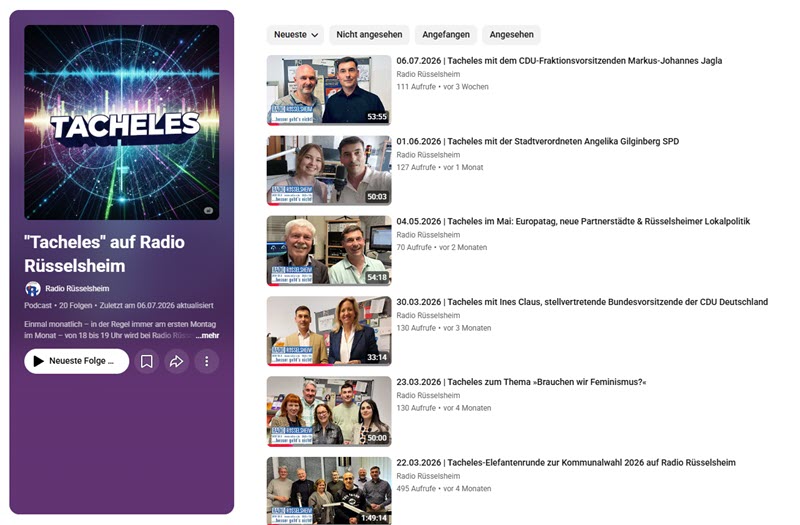Click the podcast title "Tacheles" auf Radio Rüsselsheim
This screenshot has width=800, height=525.
tap(105, 254)
